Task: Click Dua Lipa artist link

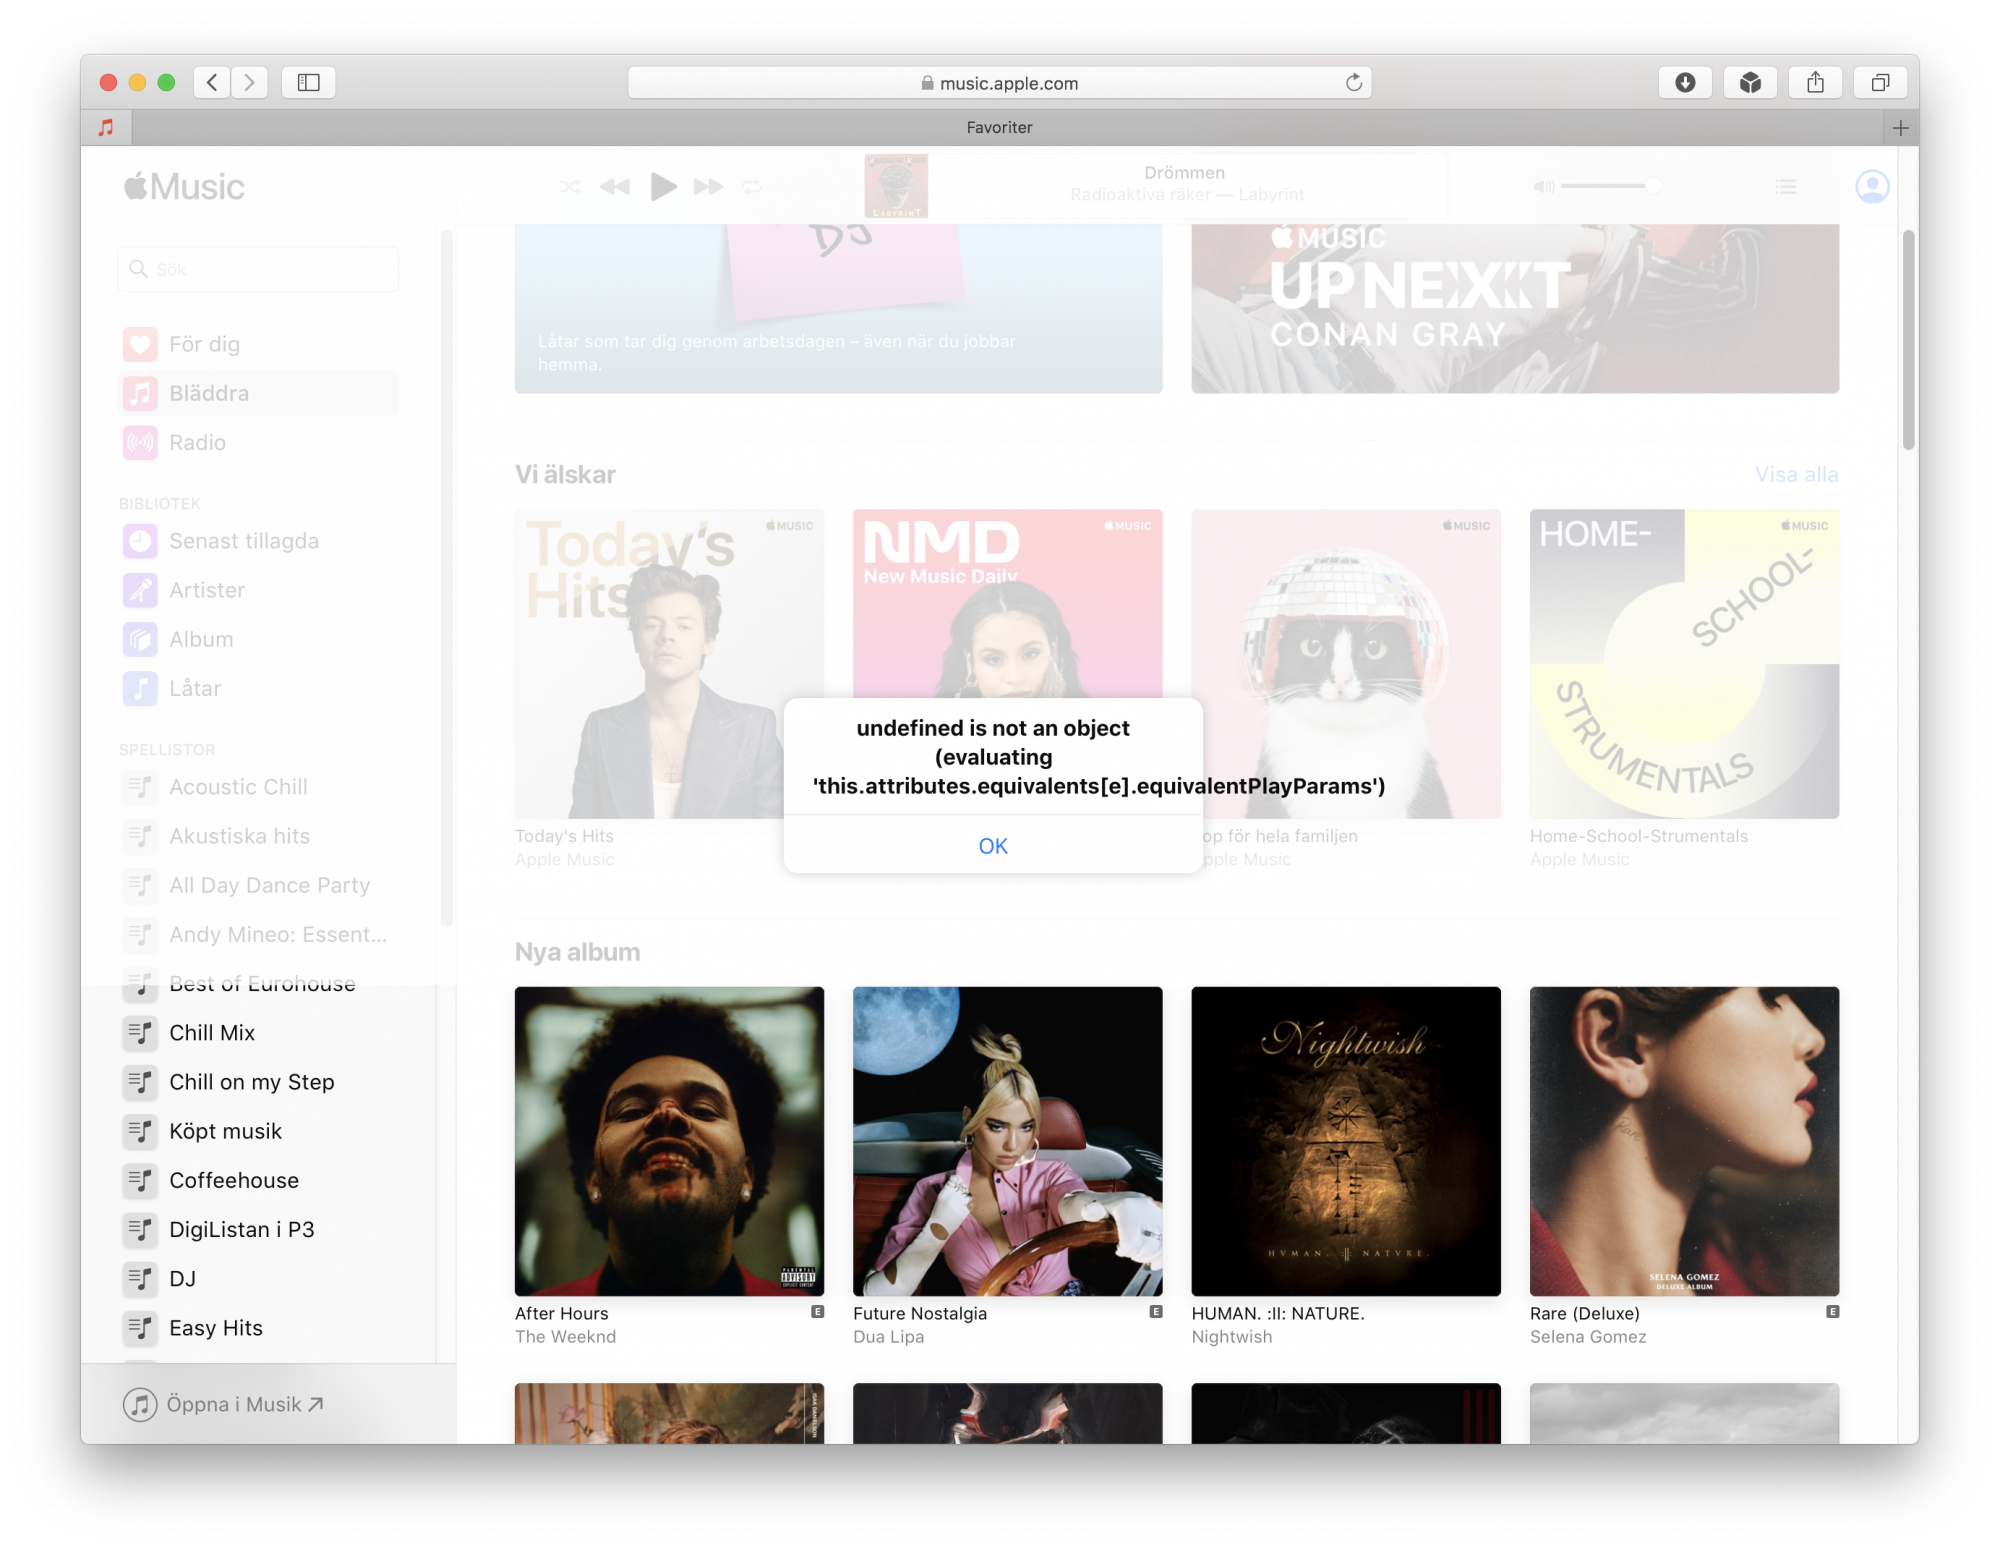Action: coord(888,1337)
